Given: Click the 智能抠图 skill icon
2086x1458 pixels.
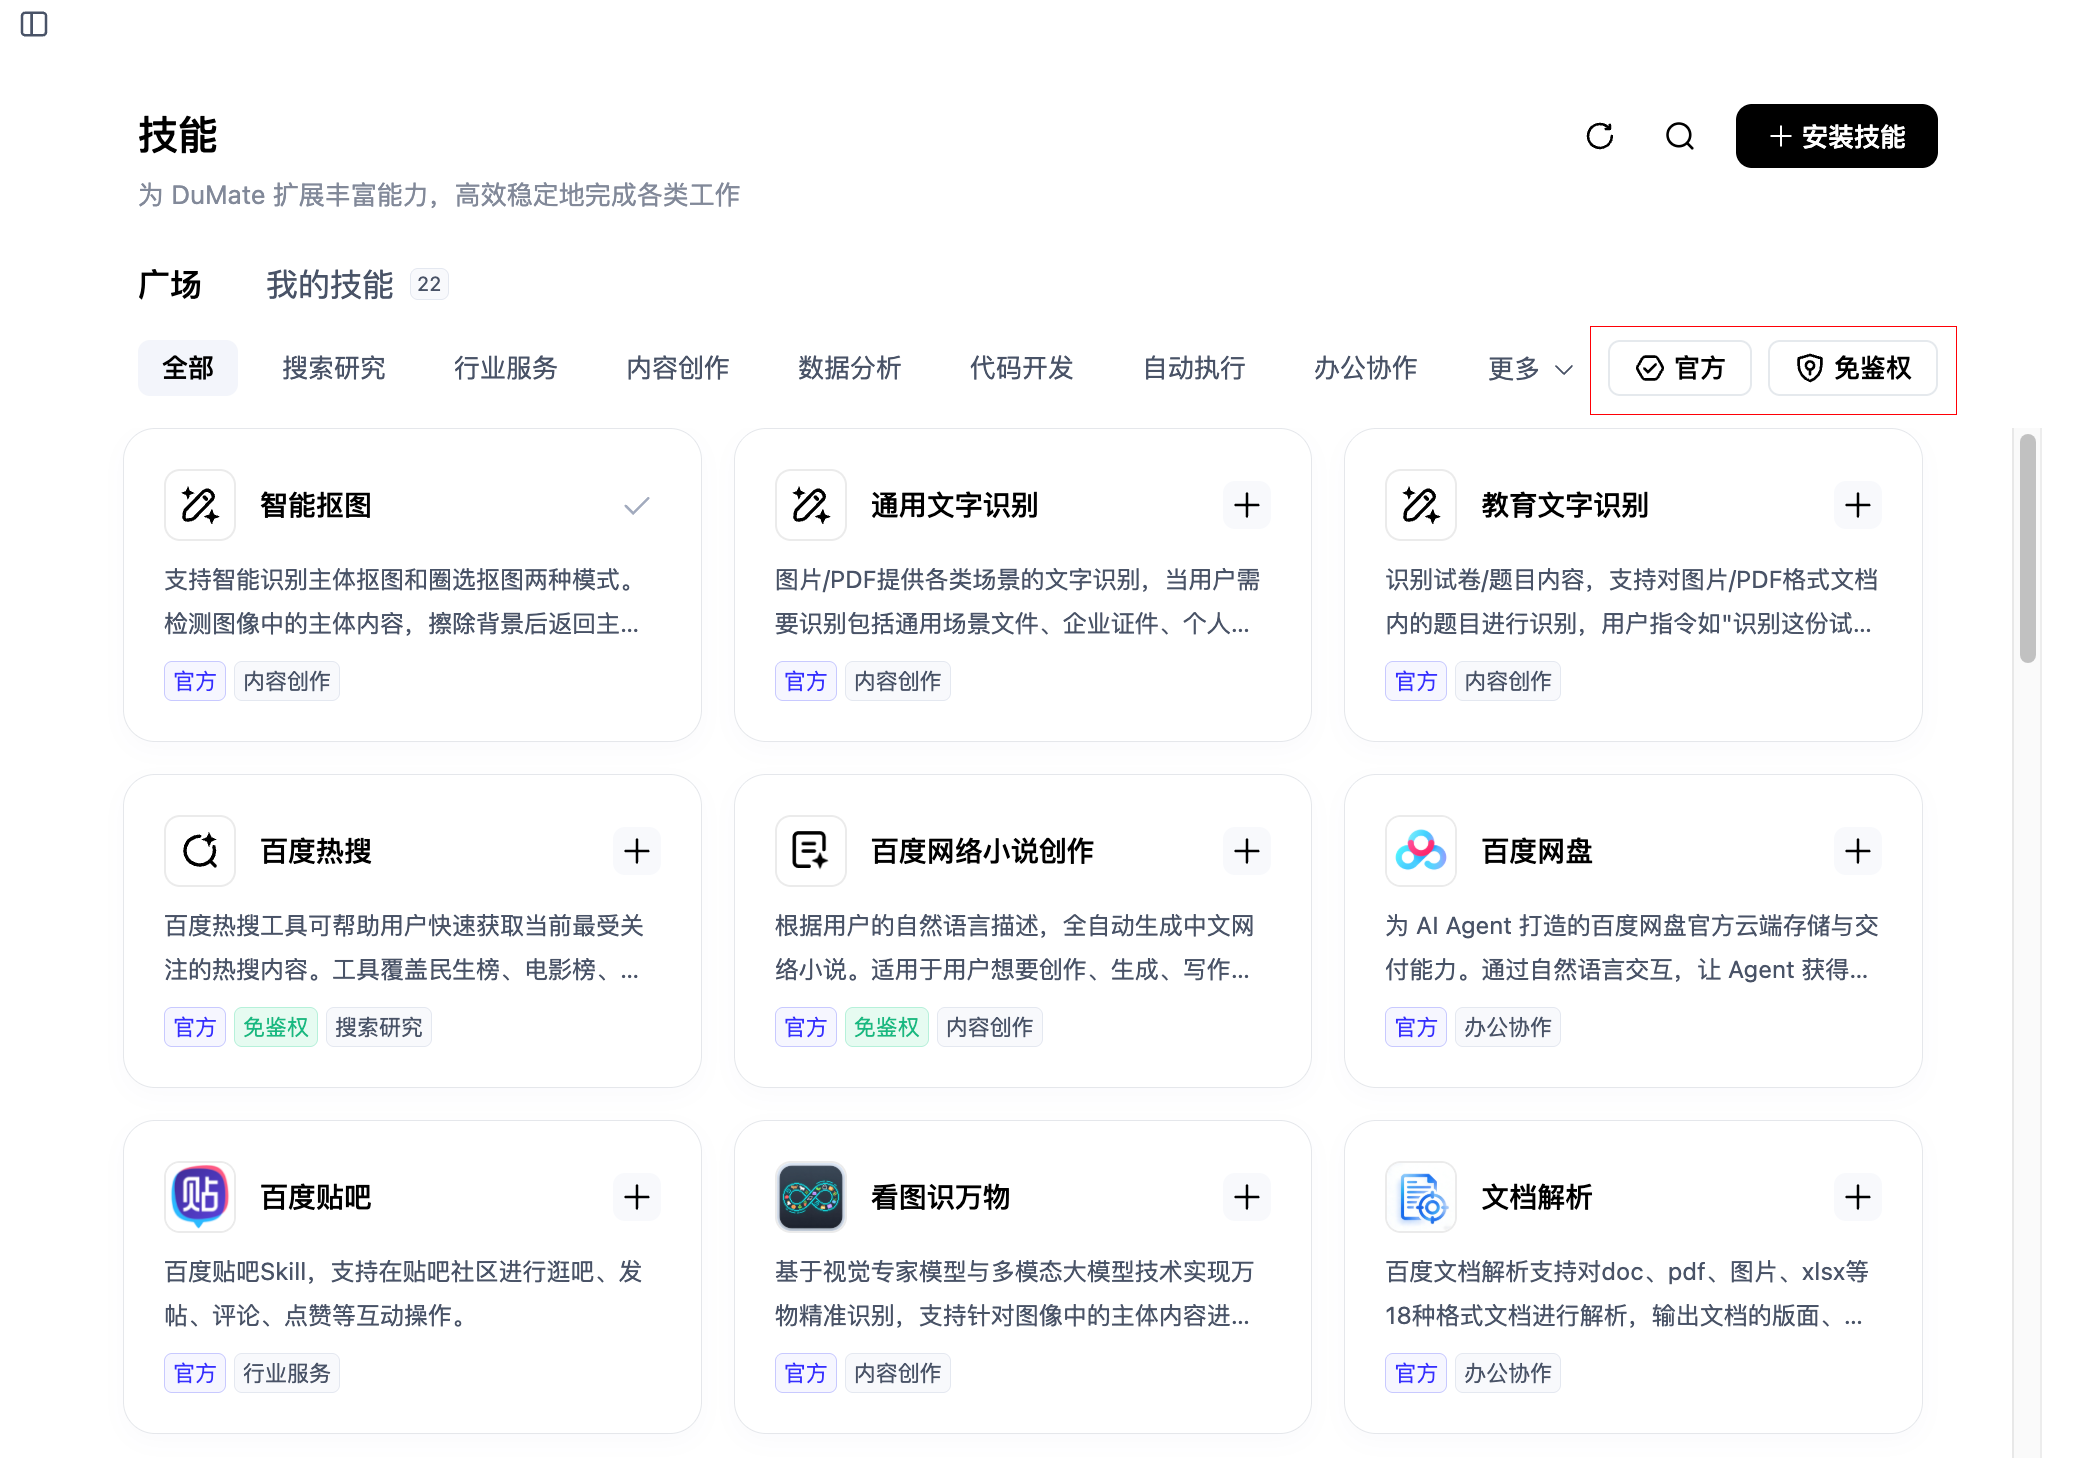Looking at the screenshot, I should point(200,505).
